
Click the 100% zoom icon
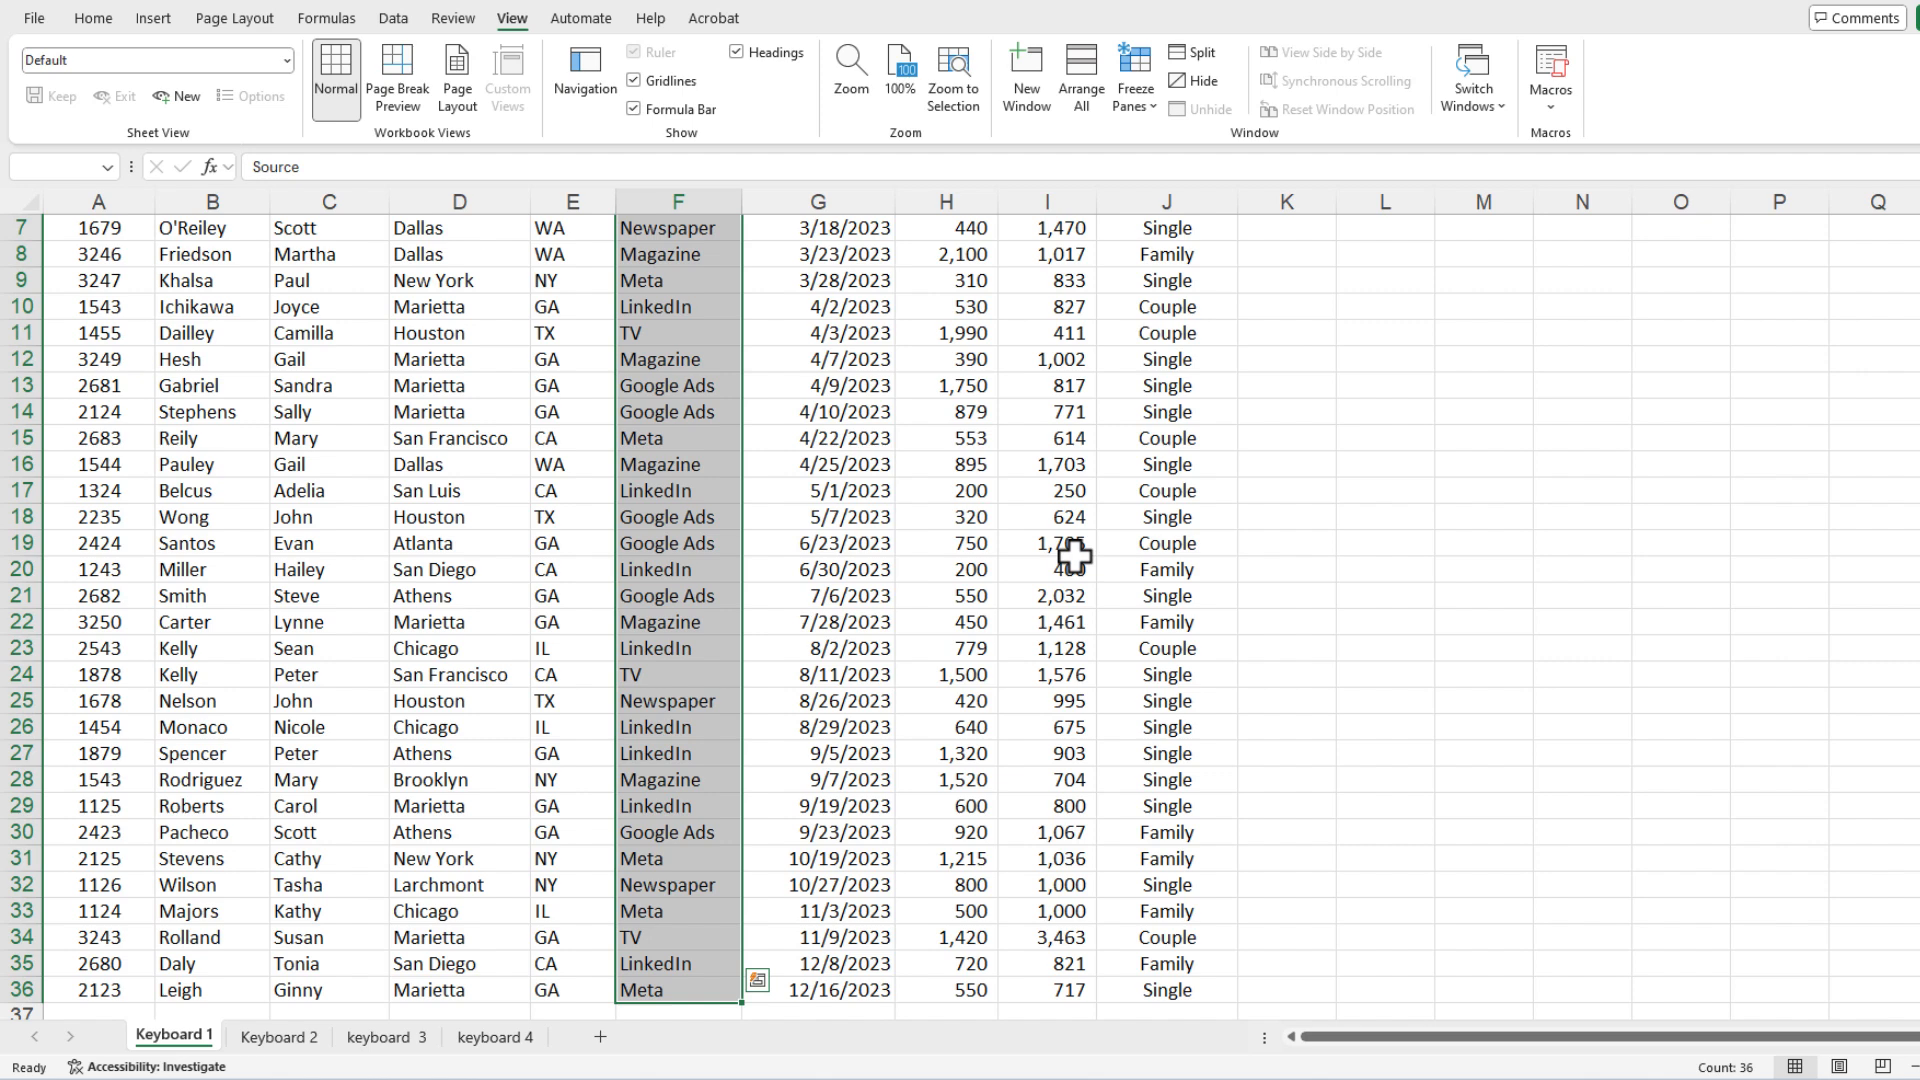[x=900, y=62]
